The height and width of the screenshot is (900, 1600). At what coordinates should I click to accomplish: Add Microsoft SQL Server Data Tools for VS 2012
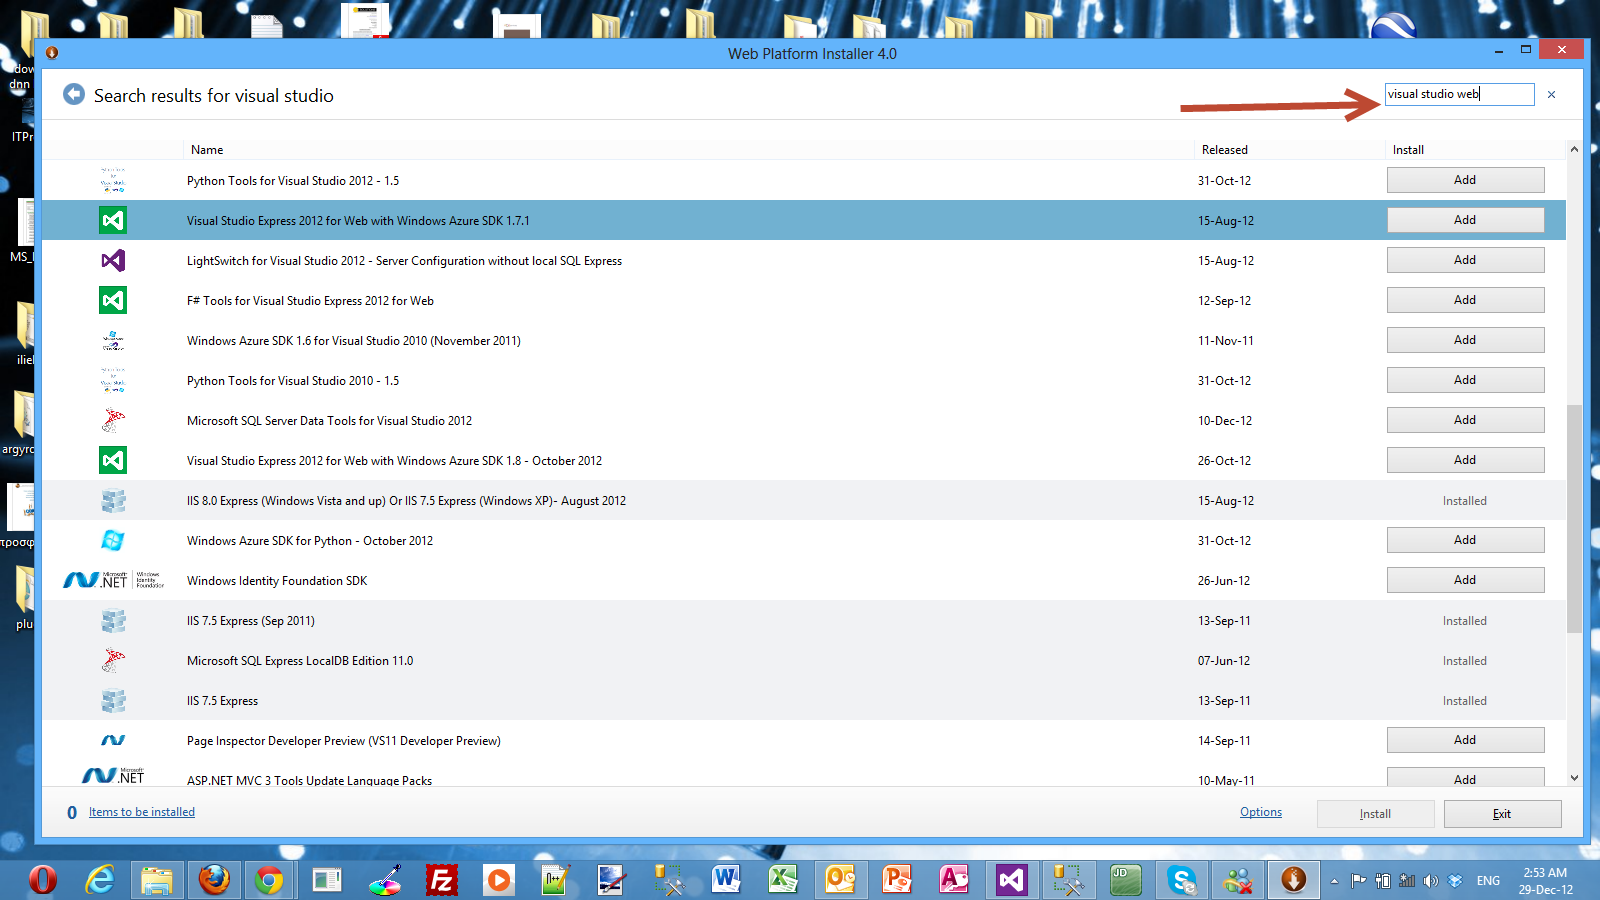pos(1465,420)
